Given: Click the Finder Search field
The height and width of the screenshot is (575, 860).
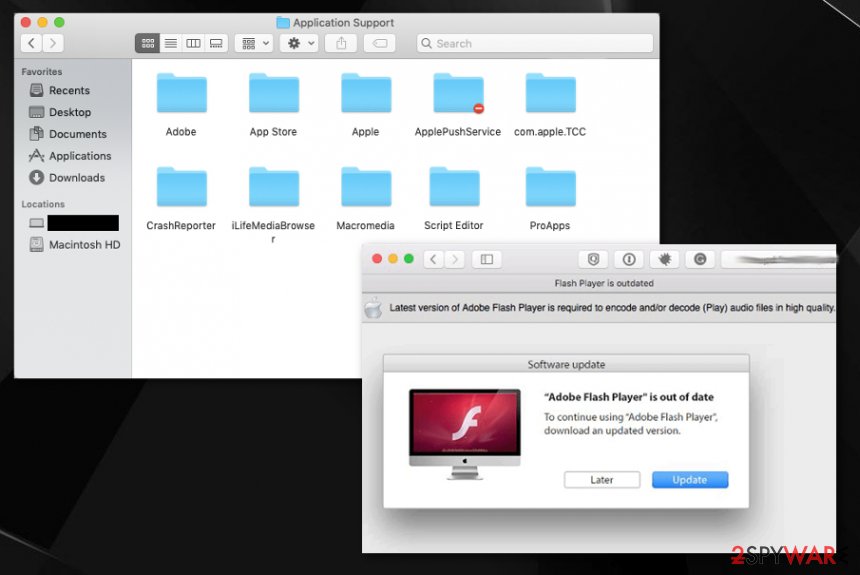Looking at the screenshot, I should 535,43.
